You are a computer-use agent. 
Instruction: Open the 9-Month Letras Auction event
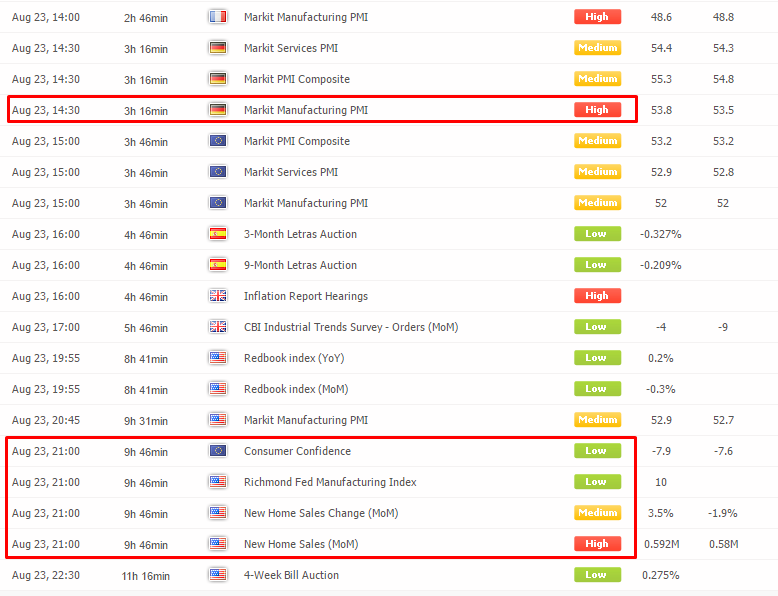coord(300,265)
